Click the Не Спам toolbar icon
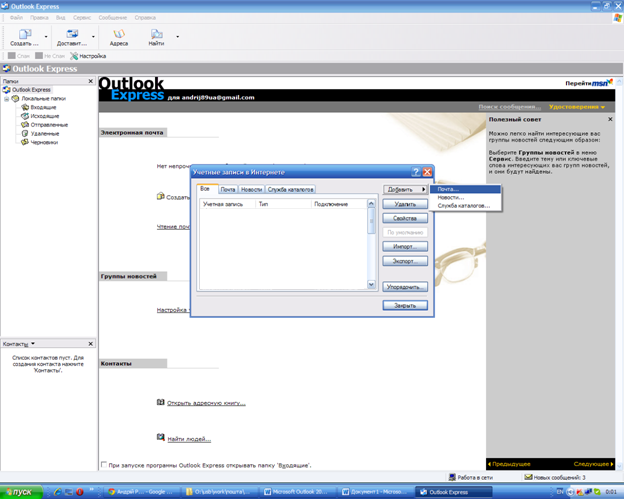Image resolution: width=624 pixels, height=499 pixels. (39, 56)
